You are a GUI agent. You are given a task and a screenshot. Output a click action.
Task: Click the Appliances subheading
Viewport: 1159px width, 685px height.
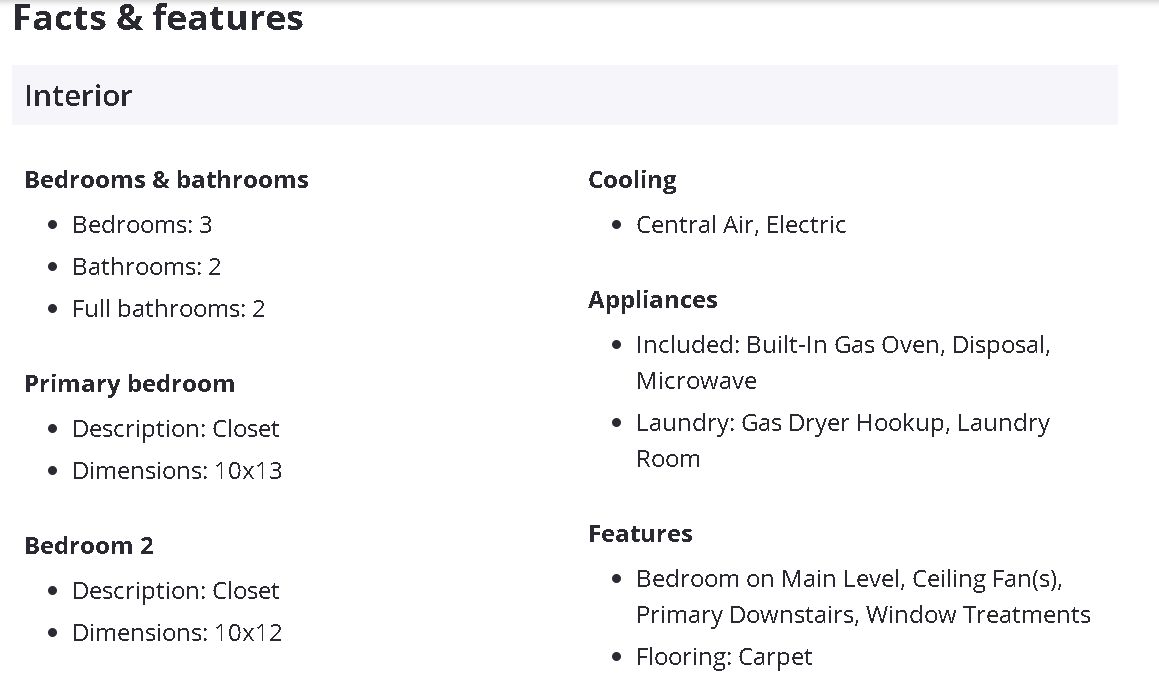pyautogui.click(x=652, y=300)
